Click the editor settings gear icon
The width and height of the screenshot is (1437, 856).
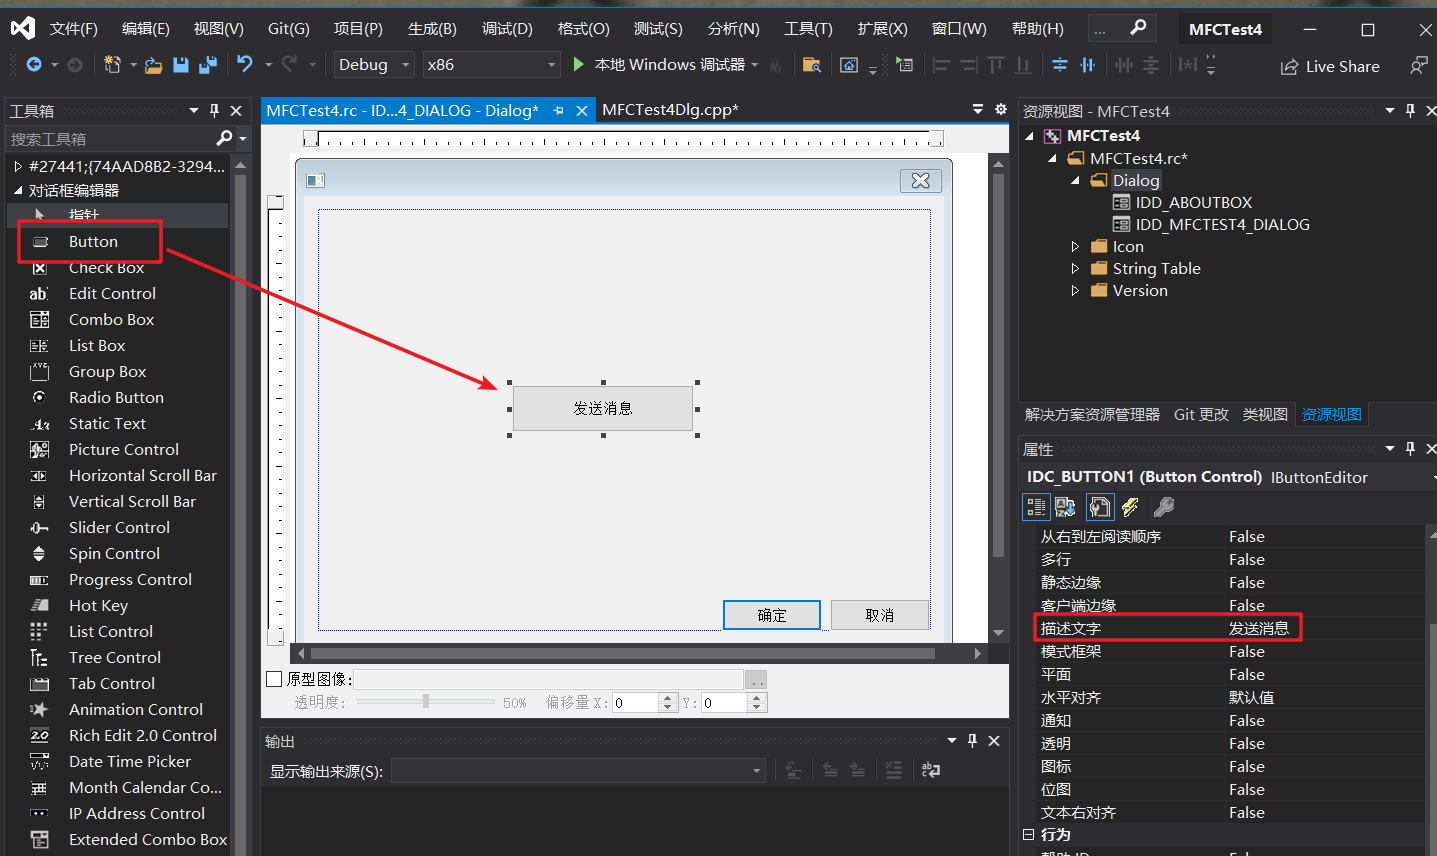coord(1001,110)
